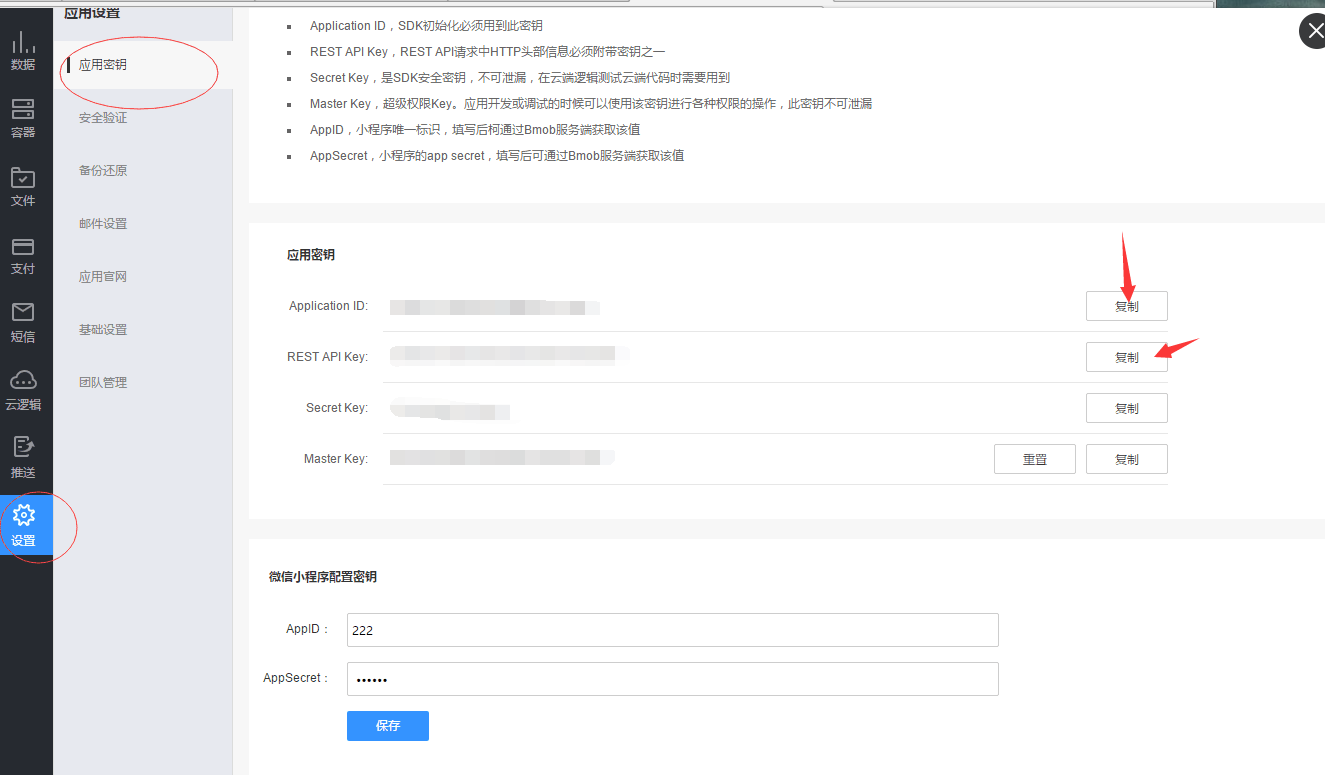1325x775 pixels.
Task: Focus the AppID input field
Action: pyautogui.click(x=672, y=630)
